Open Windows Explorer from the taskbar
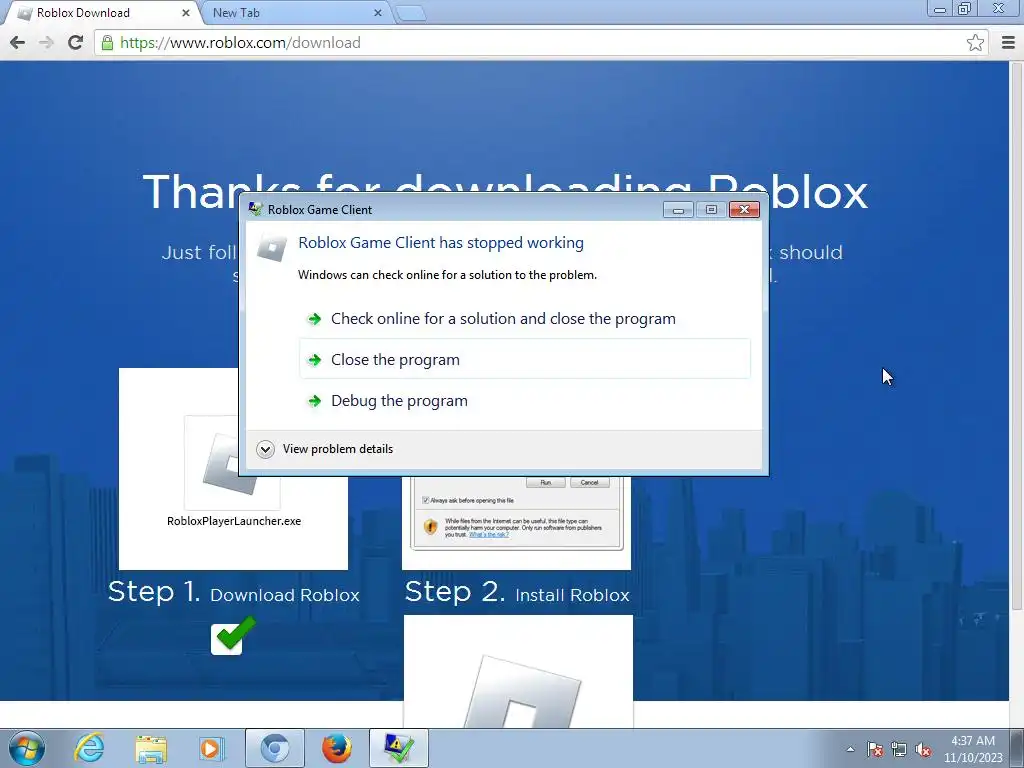Image resolution: width=1024 pixels, height=768 pixels. (151, 748)
